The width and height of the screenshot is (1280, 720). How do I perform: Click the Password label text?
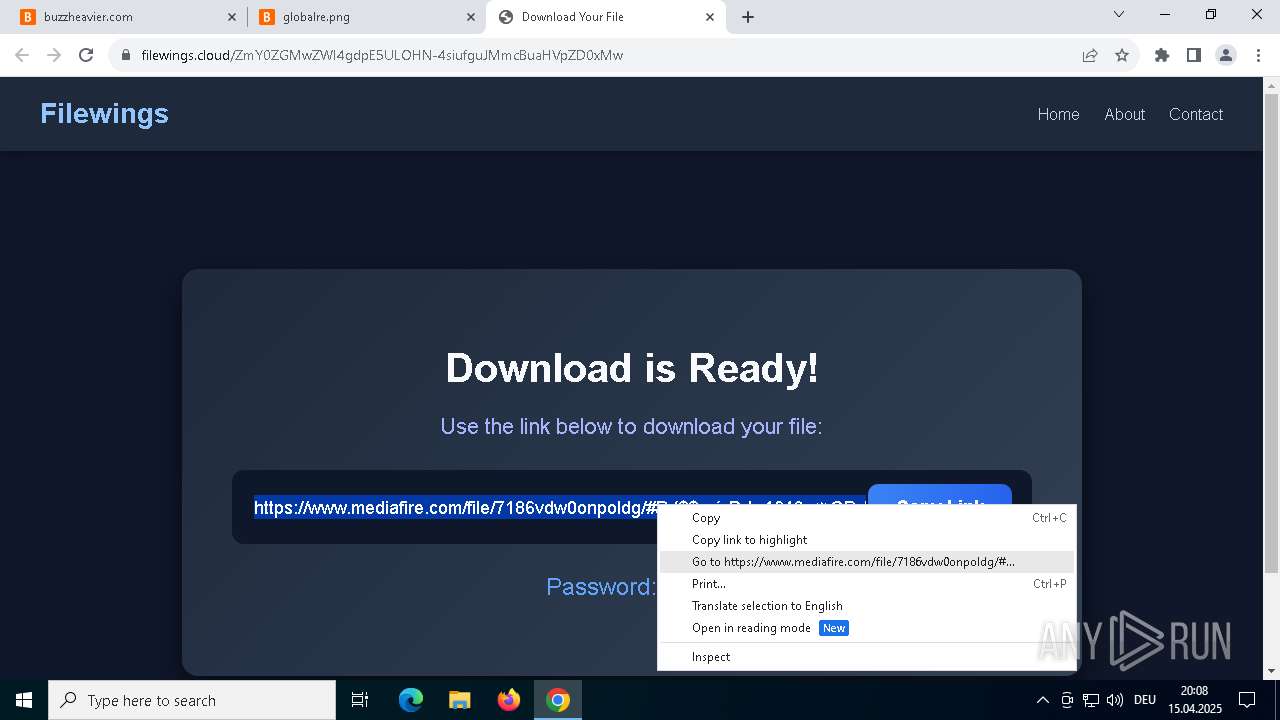[x=601, y=587]
